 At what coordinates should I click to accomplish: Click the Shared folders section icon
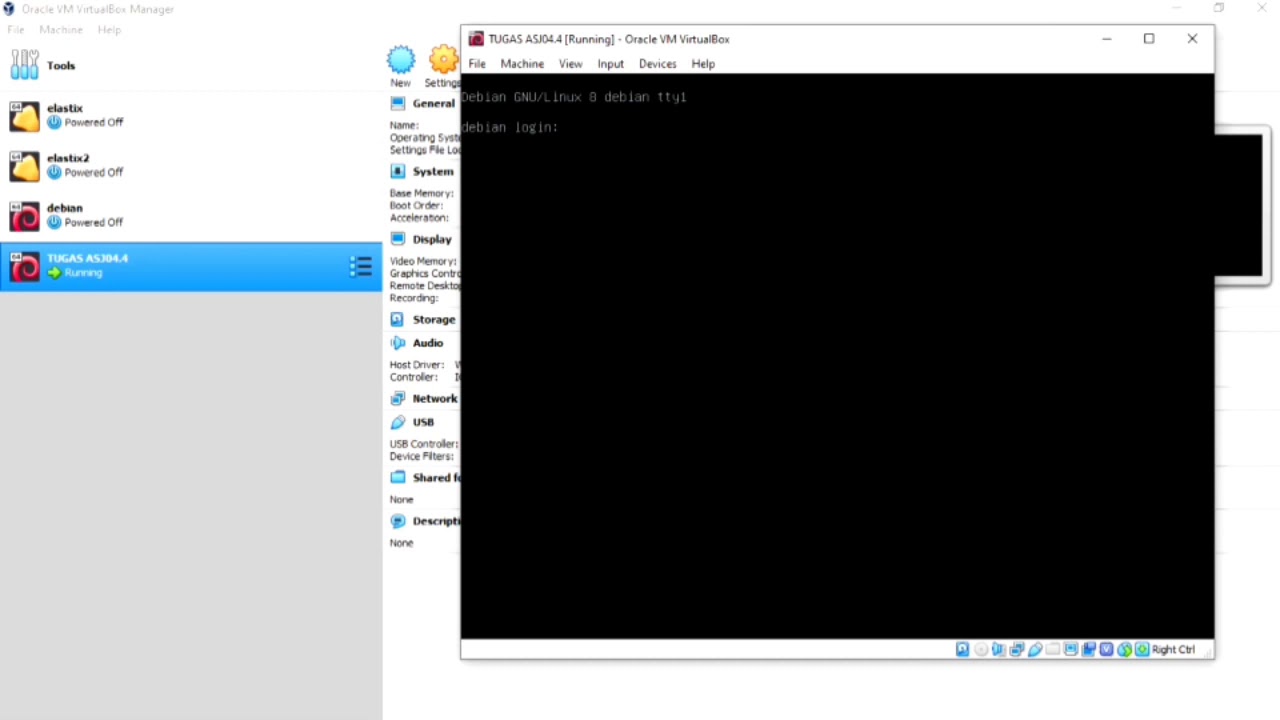pos(398,477)
